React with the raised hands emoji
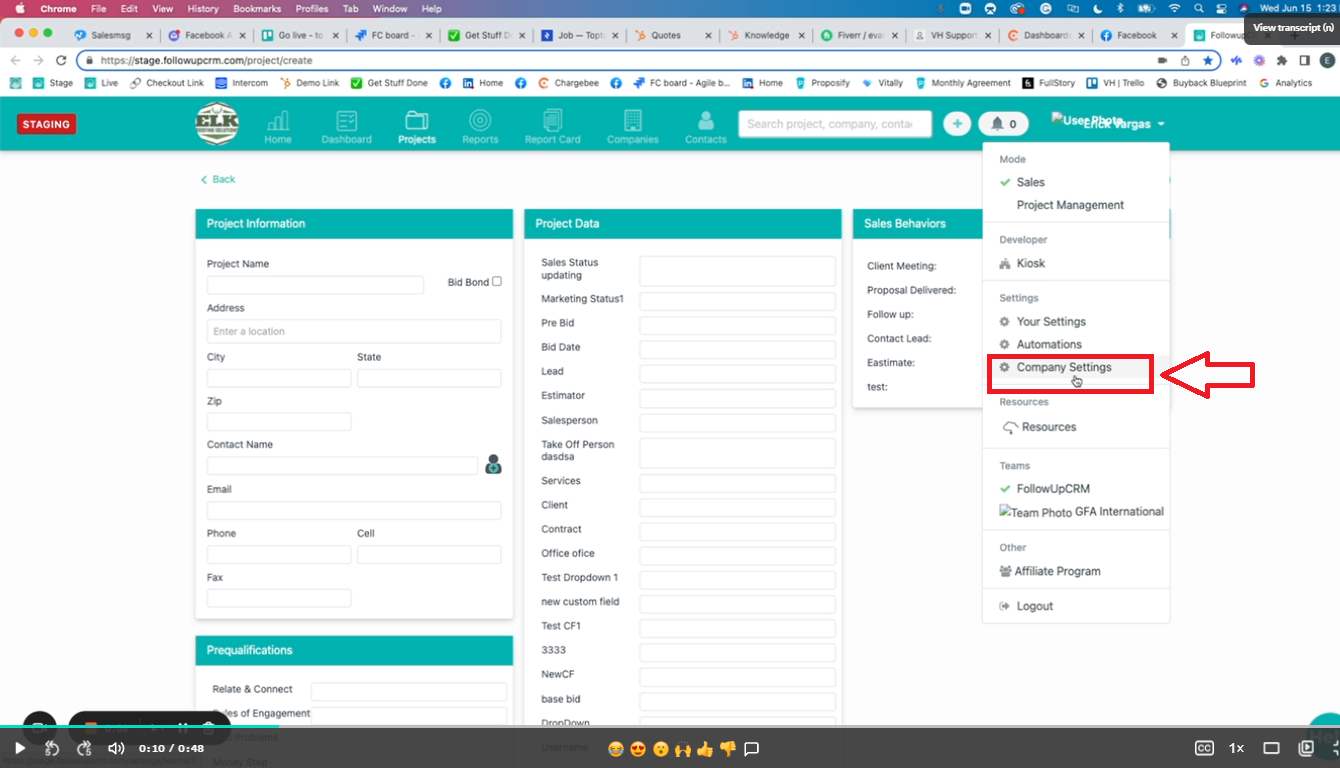 tap(683, 748)
